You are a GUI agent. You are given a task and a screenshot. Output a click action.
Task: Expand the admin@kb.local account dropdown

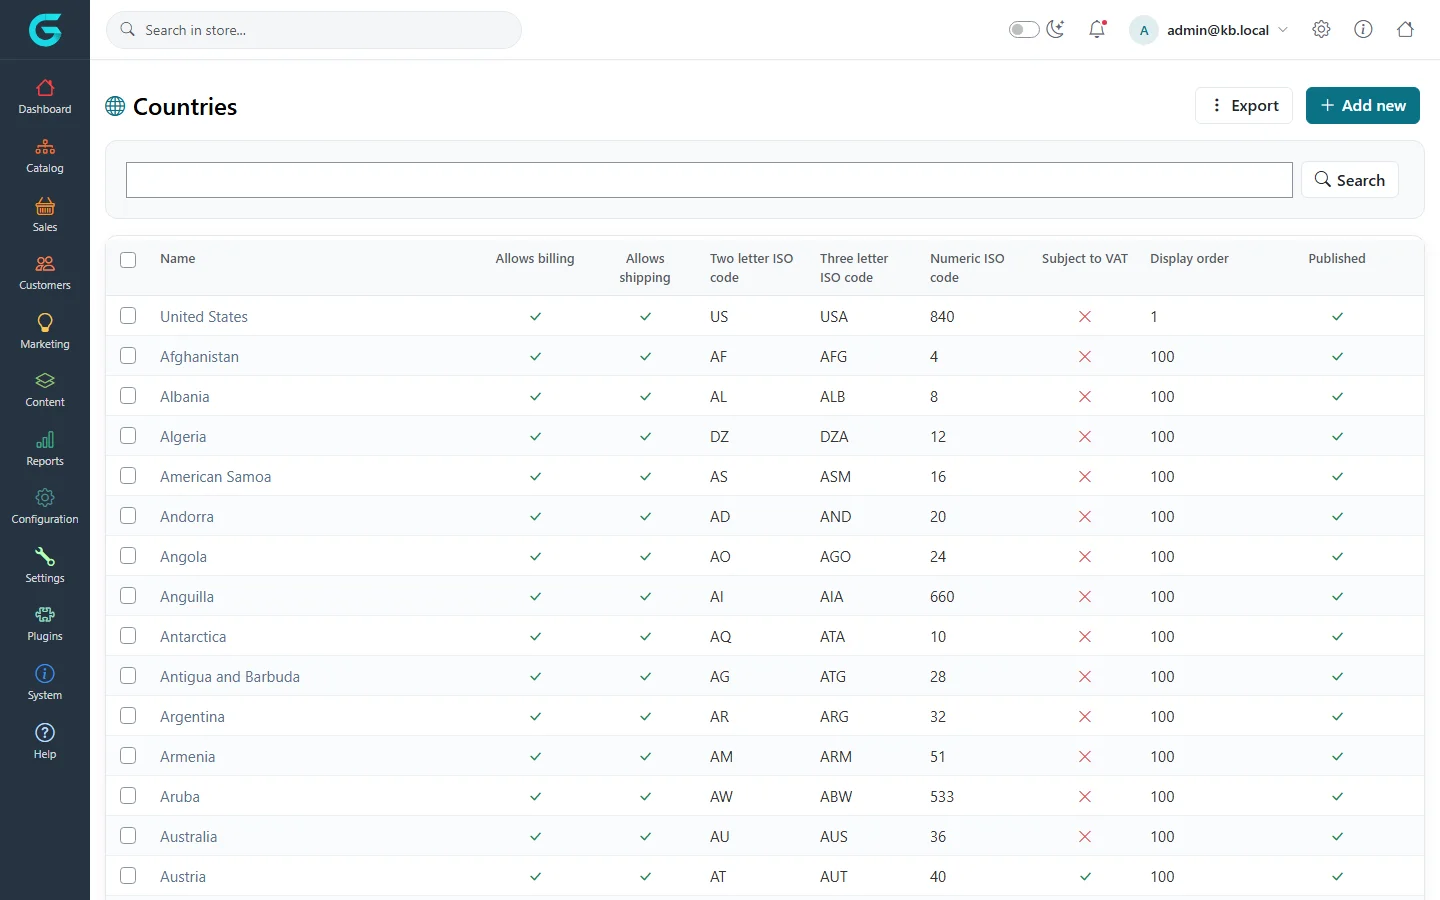click(x=1209, y=30)
